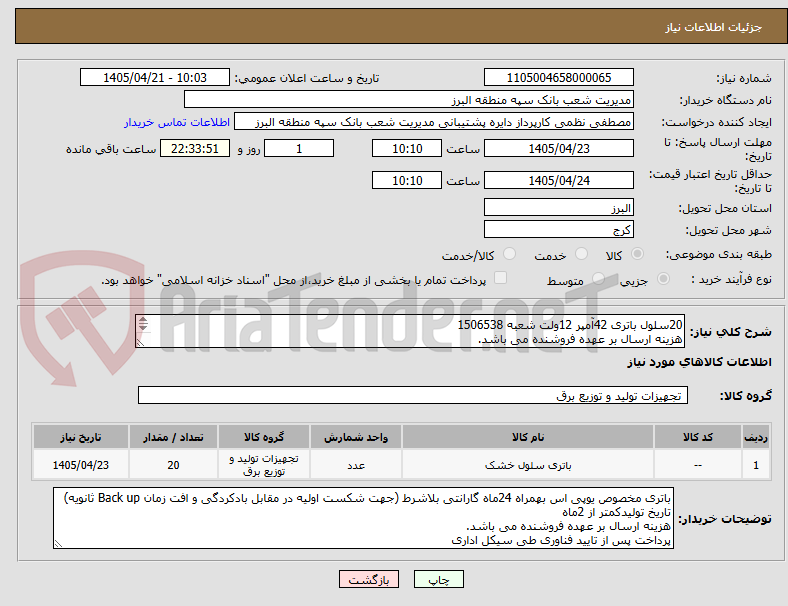Click the کد کالا column header
This screenshot has width=788, height=606.
pos(698,437)
